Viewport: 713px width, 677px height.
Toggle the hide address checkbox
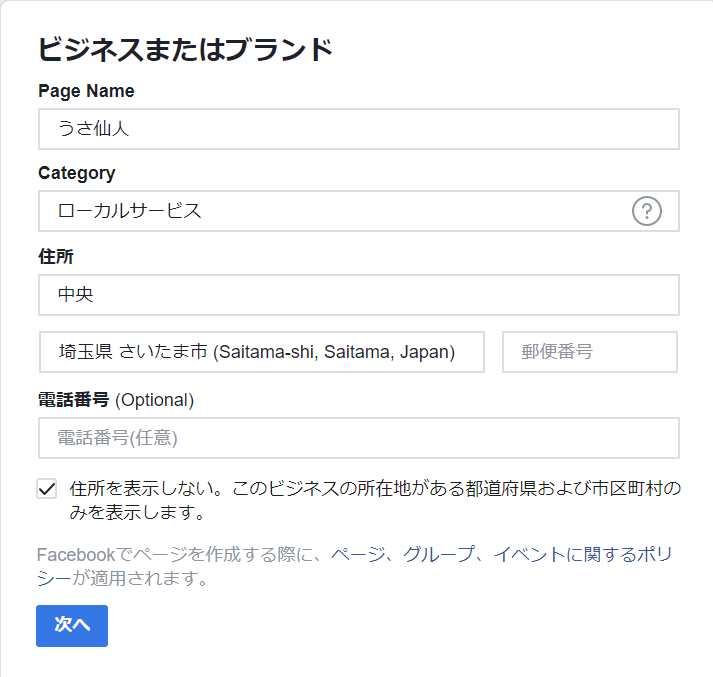pos(46,489)
